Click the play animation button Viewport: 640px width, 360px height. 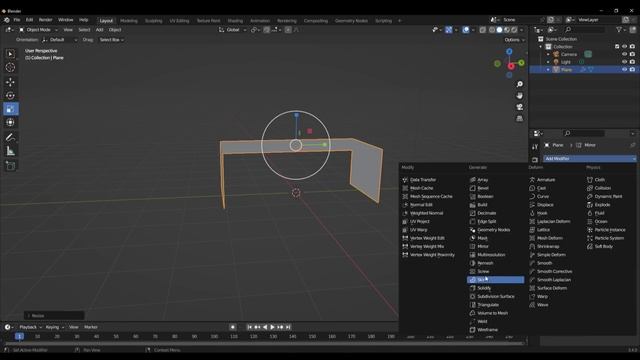coord(272,327)
